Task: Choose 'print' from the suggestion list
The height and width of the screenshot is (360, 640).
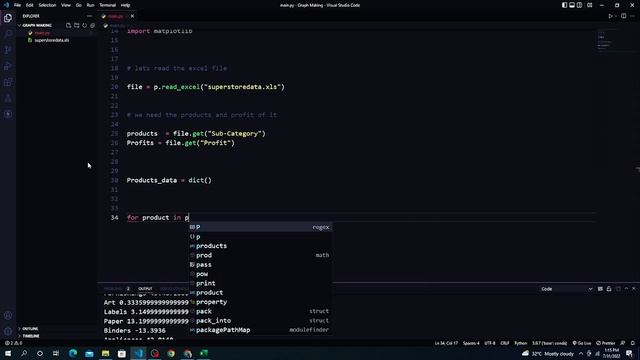Action: (260, 283)
